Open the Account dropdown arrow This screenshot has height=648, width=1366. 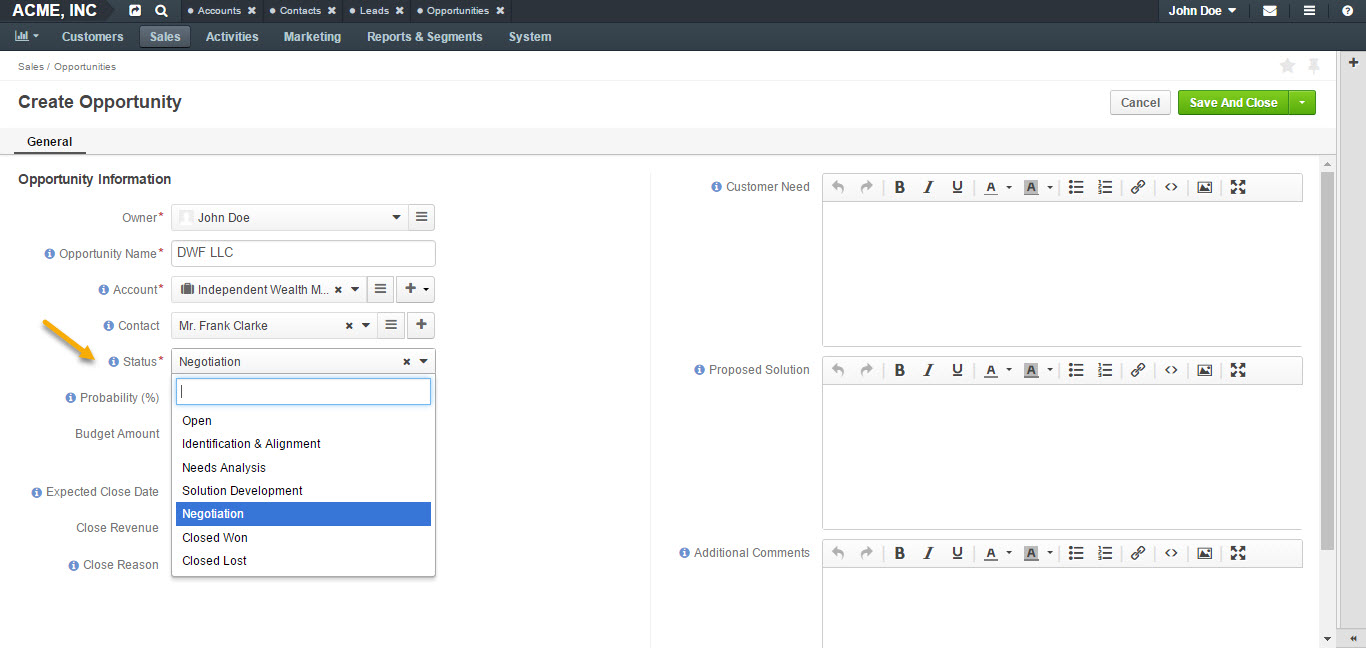click(355, 290)
